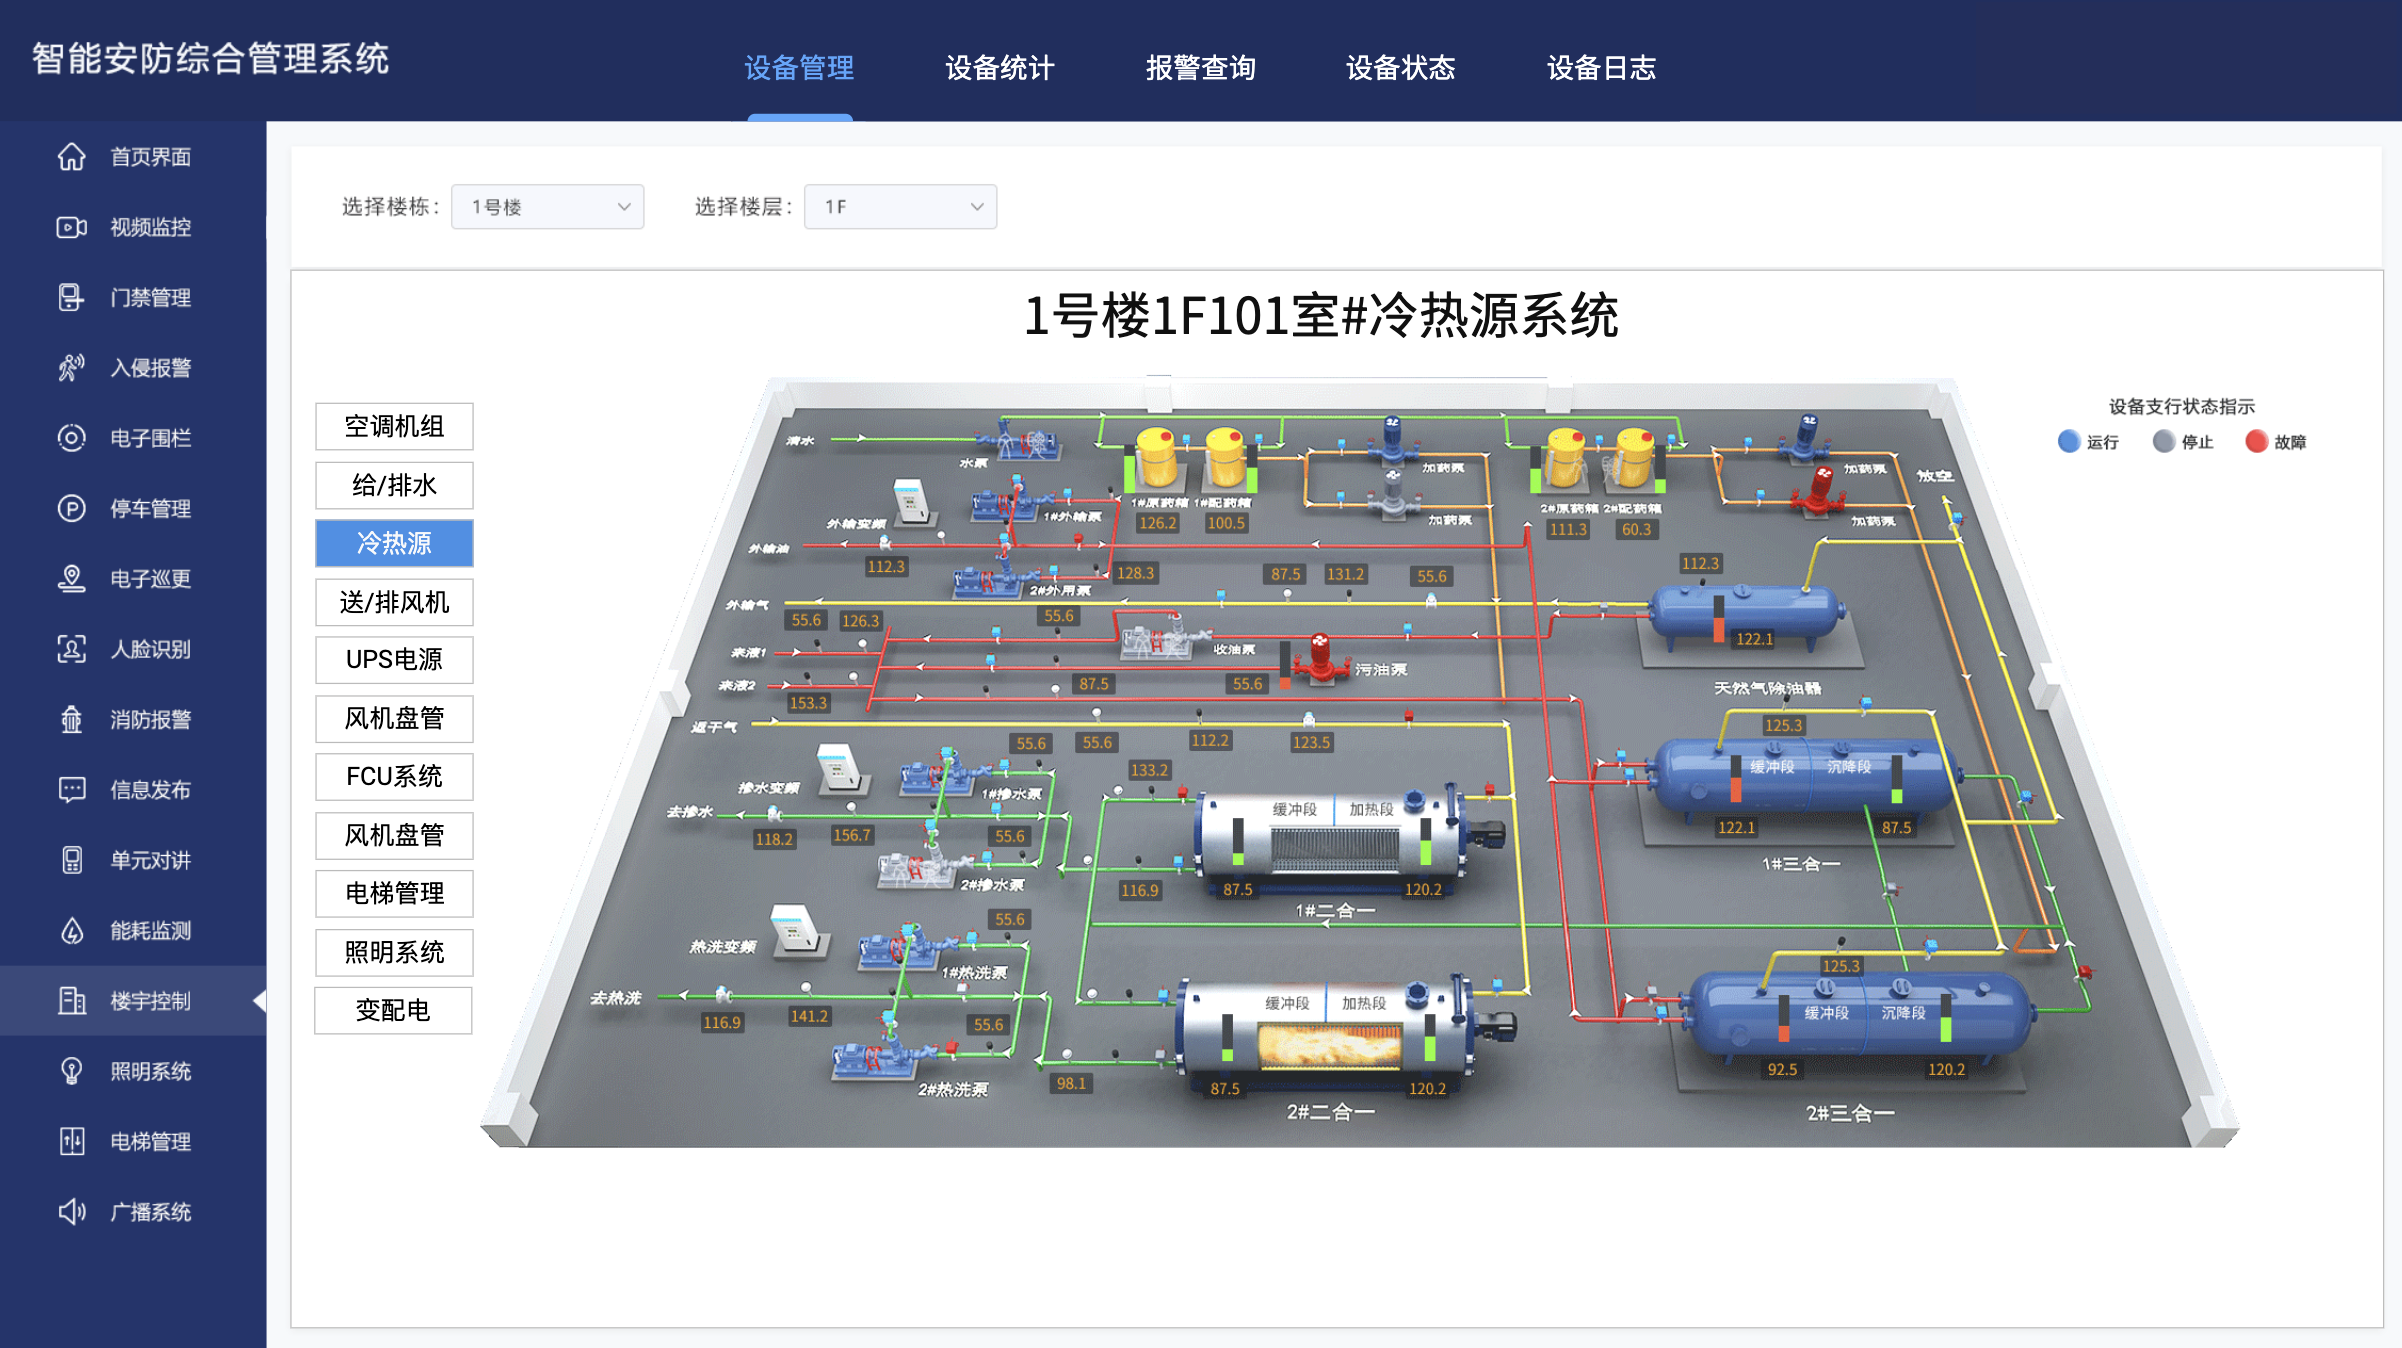Click the red fault status indicator
This screenshot has height=1348, width=2402.
click(2255, 441)
